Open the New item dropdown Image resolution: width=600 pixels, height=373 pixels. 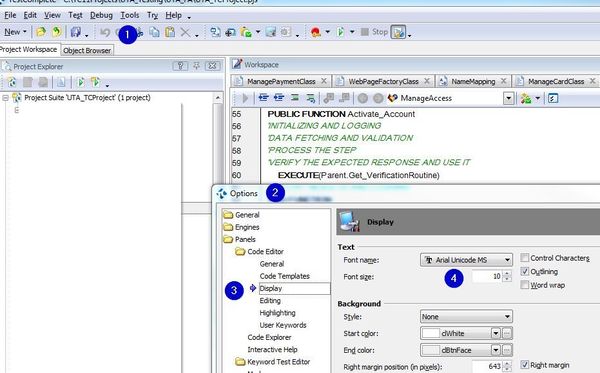point(16,32)
